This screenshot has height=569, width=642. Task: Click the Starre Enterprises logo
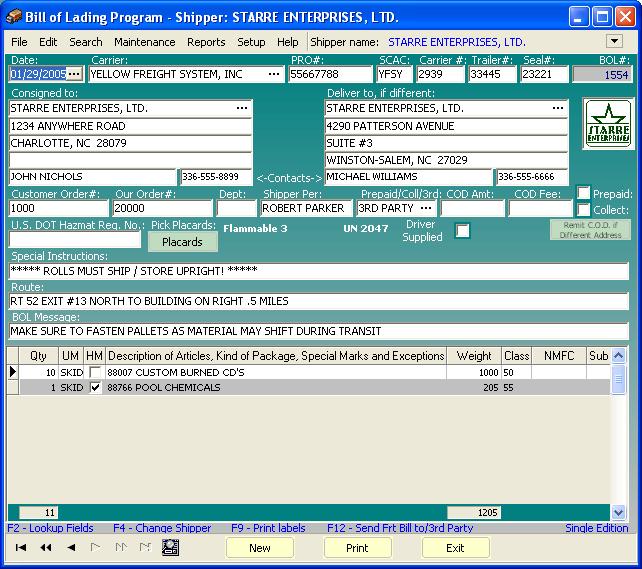(x=608, y=124)
